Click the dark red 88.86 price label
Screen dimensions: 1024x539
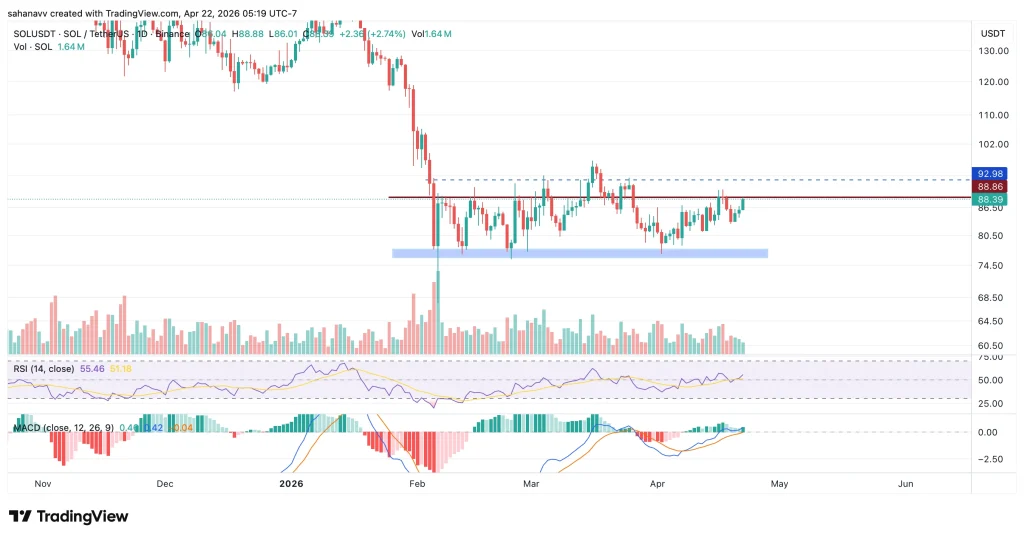[x=991, y=186]
